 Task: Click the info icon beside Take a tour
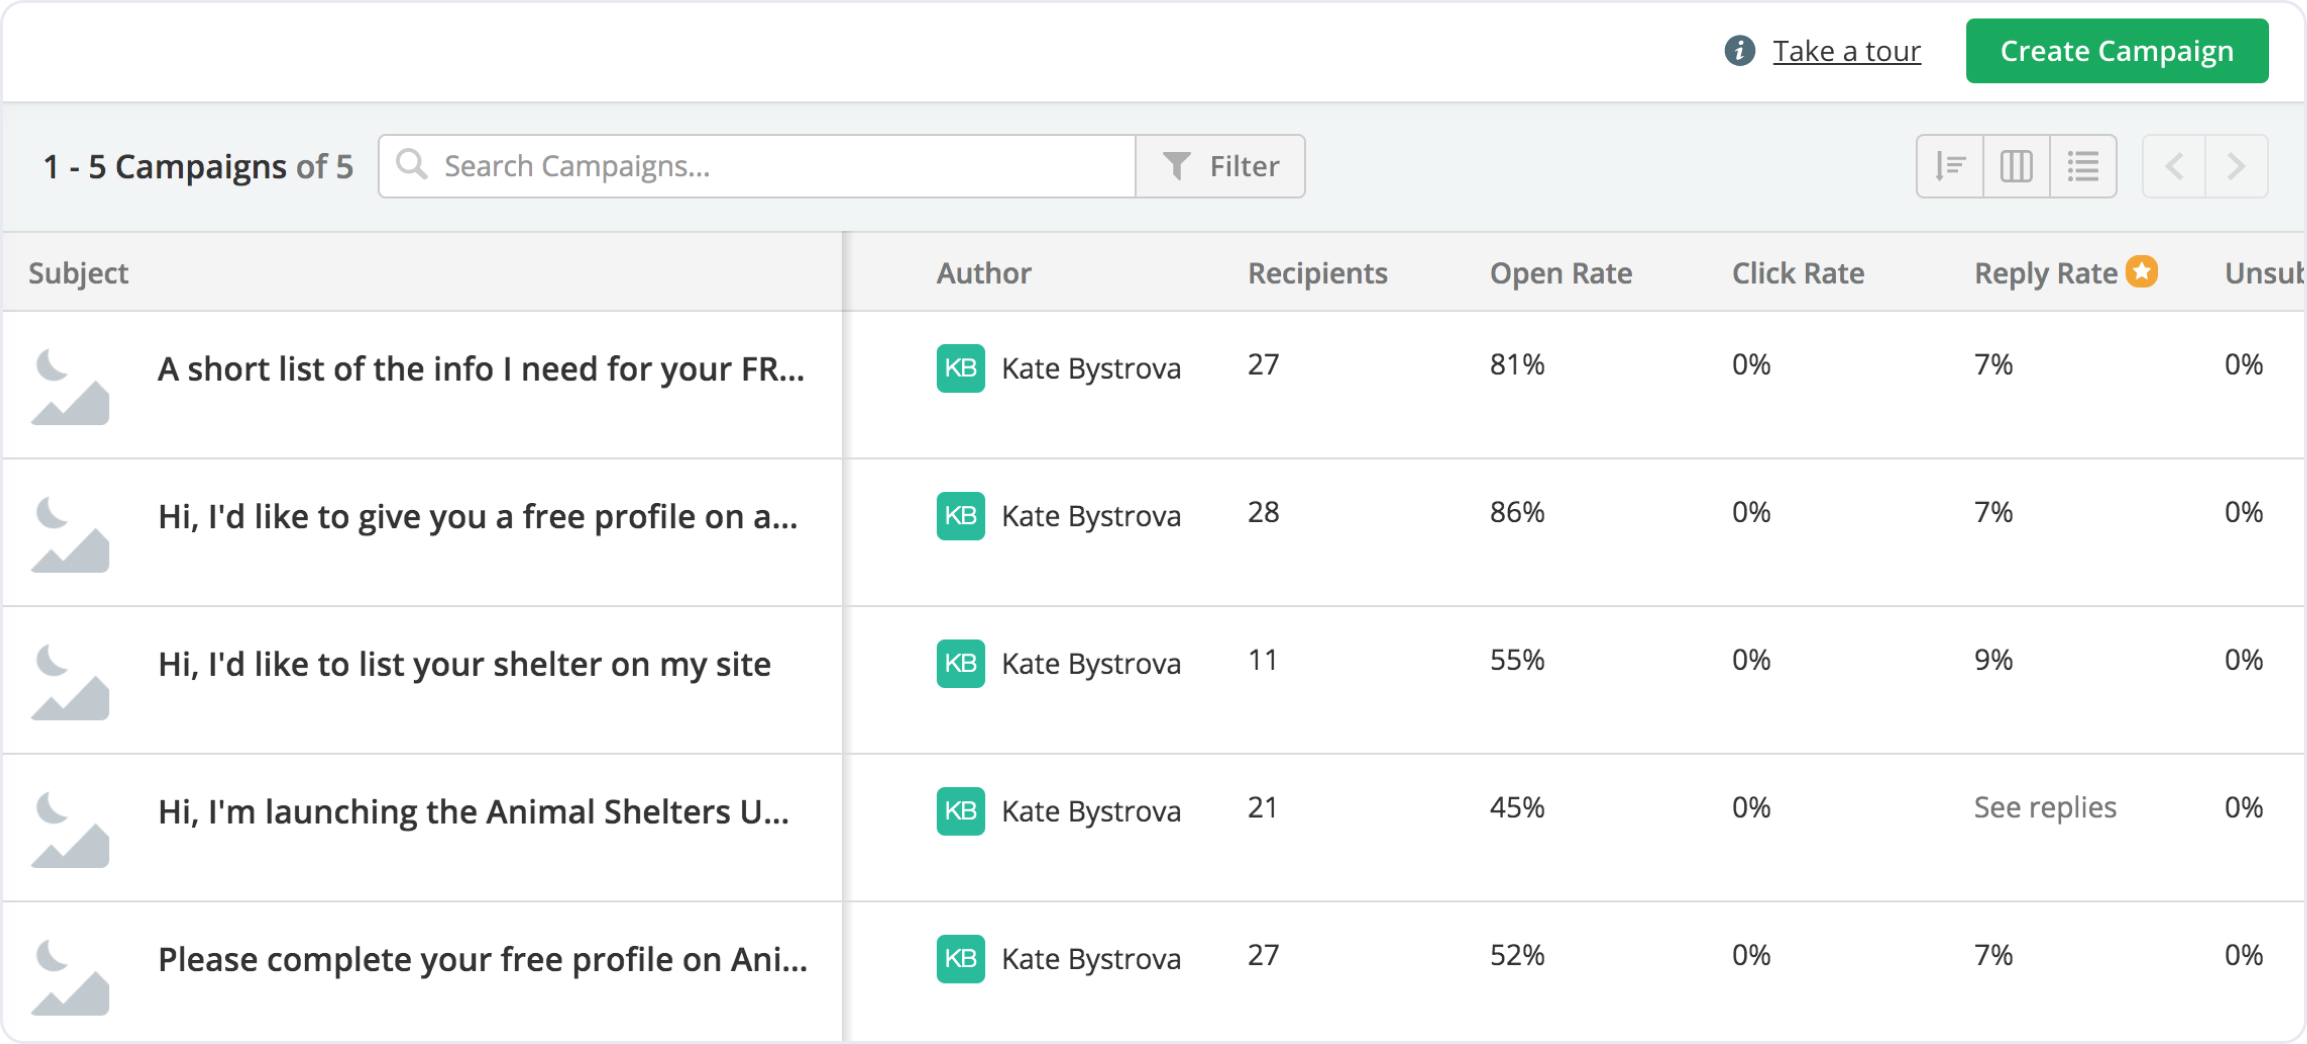click(x=1739, y=51)
